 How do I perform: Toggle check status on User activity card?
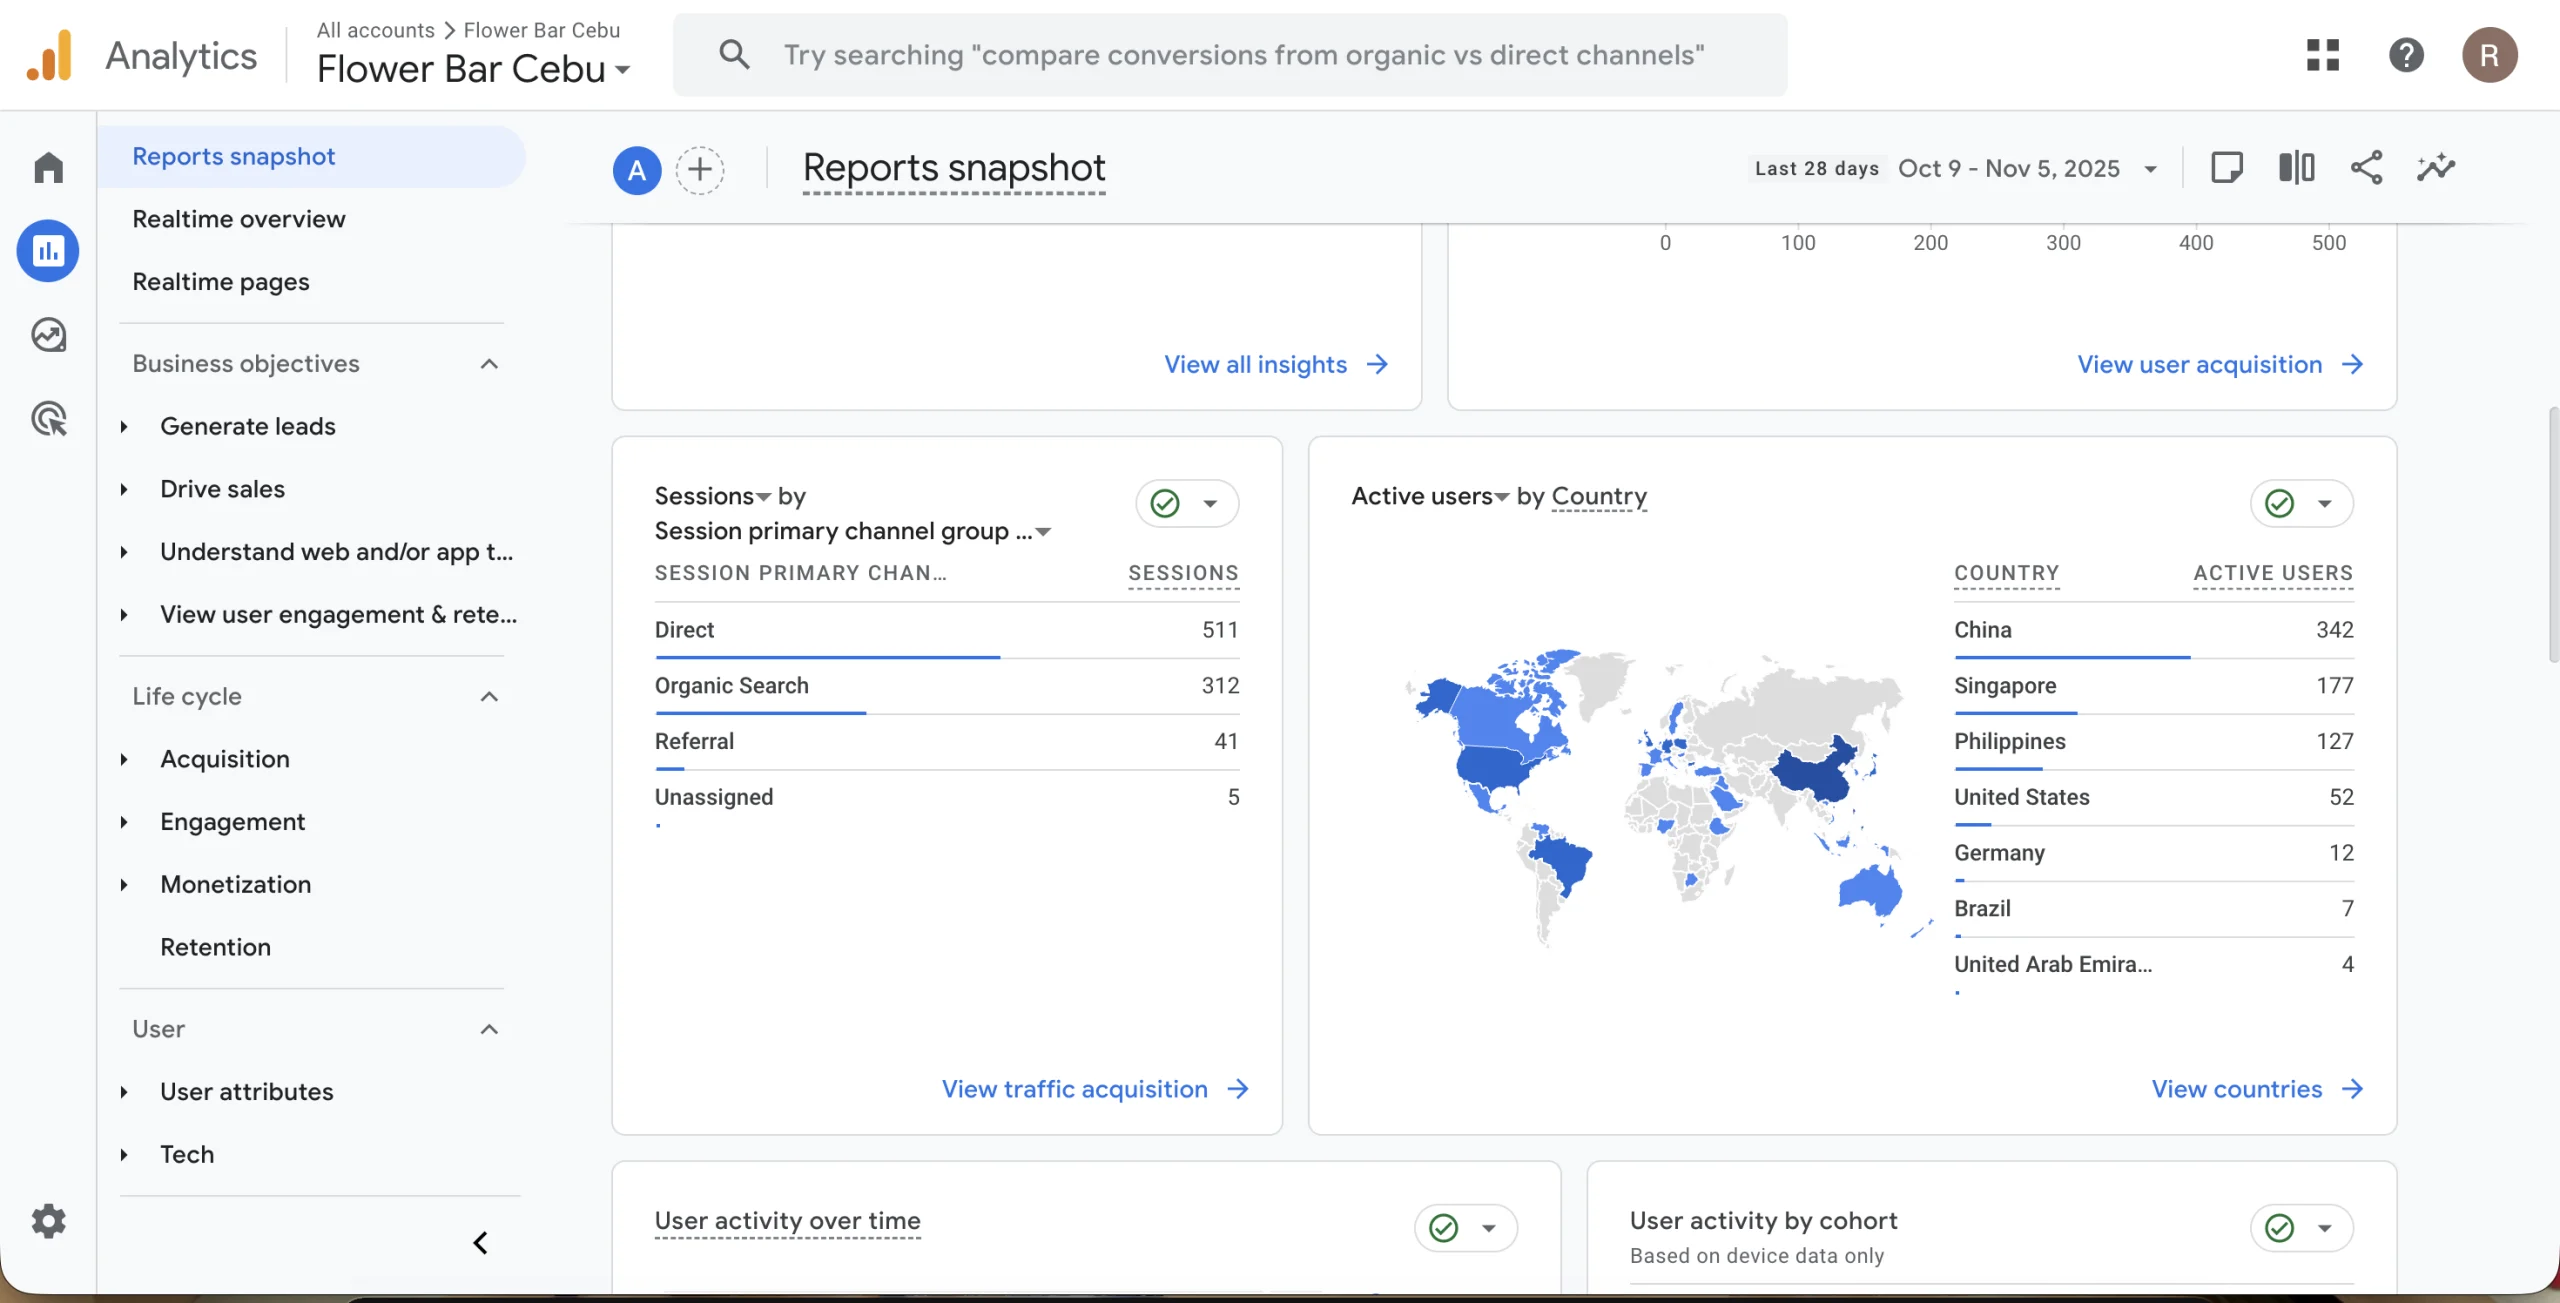[1444, 1228]
